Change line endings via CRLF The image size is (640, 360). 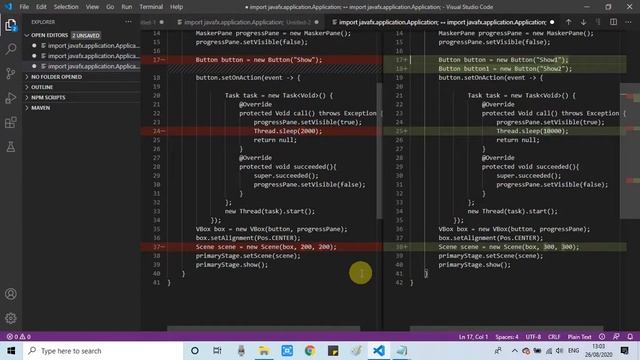(553, 337)
